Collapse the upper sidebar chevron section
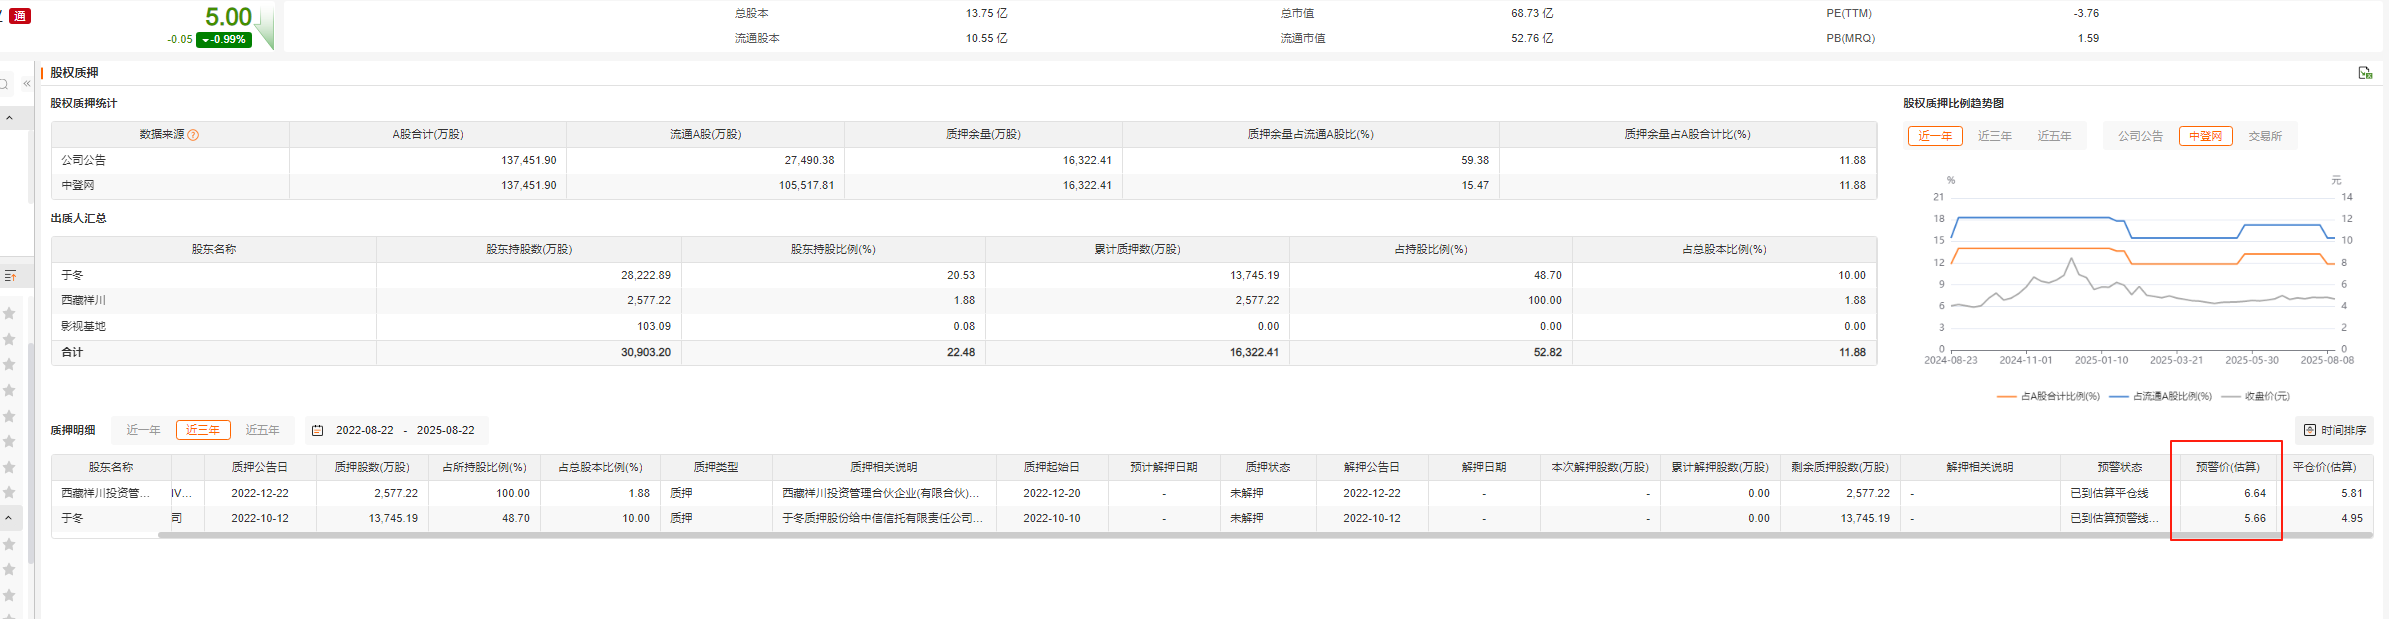This screenshot has height=619, width=2389. tap(9, 118)
